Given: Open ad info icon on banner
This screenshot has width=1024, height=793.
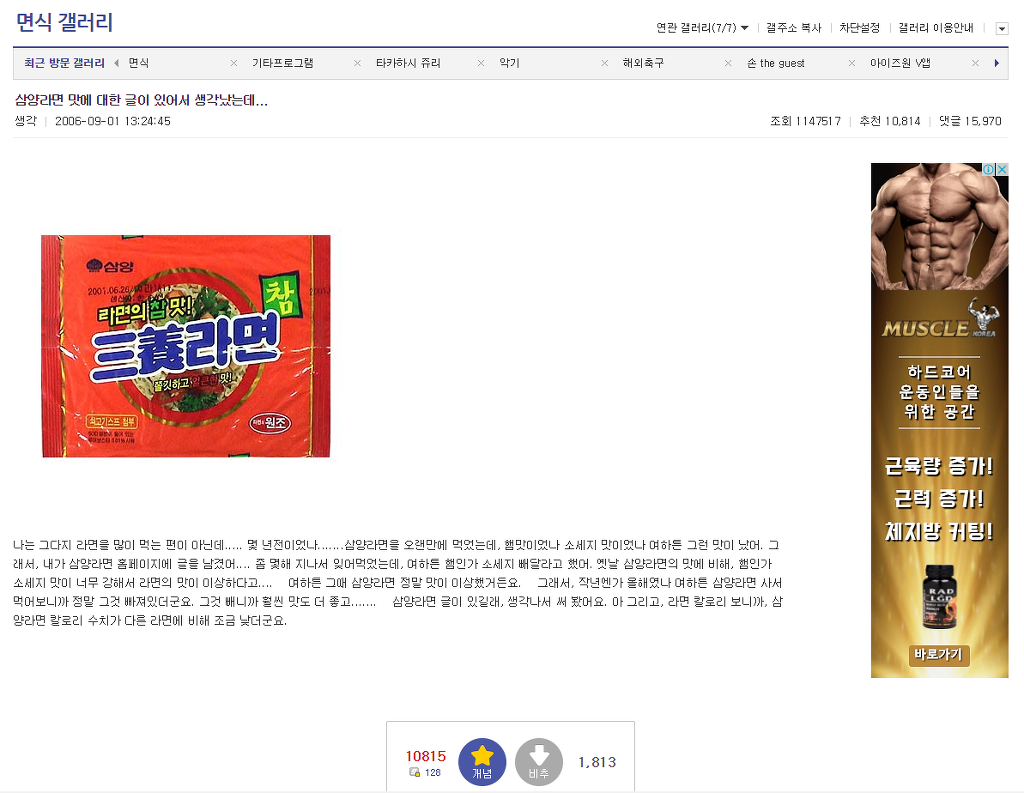Looking at the screenshot, I should [x=989, y=169].
